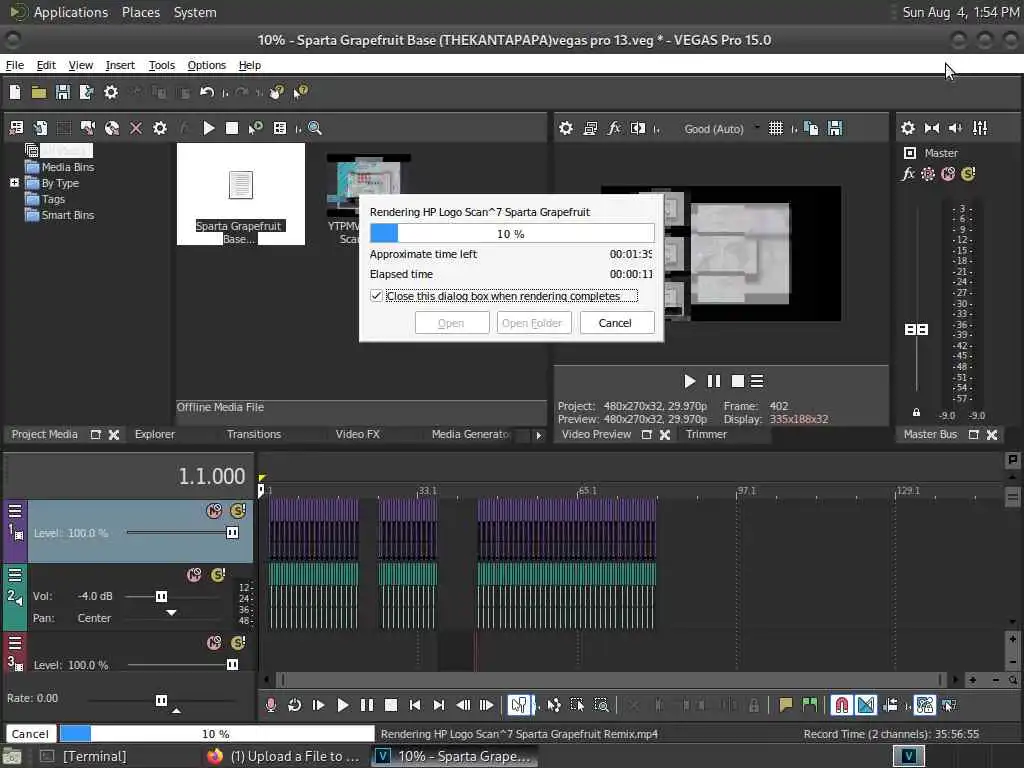
Task: Open Video Preview properties gear icon
Action: (x=566, y=128)
